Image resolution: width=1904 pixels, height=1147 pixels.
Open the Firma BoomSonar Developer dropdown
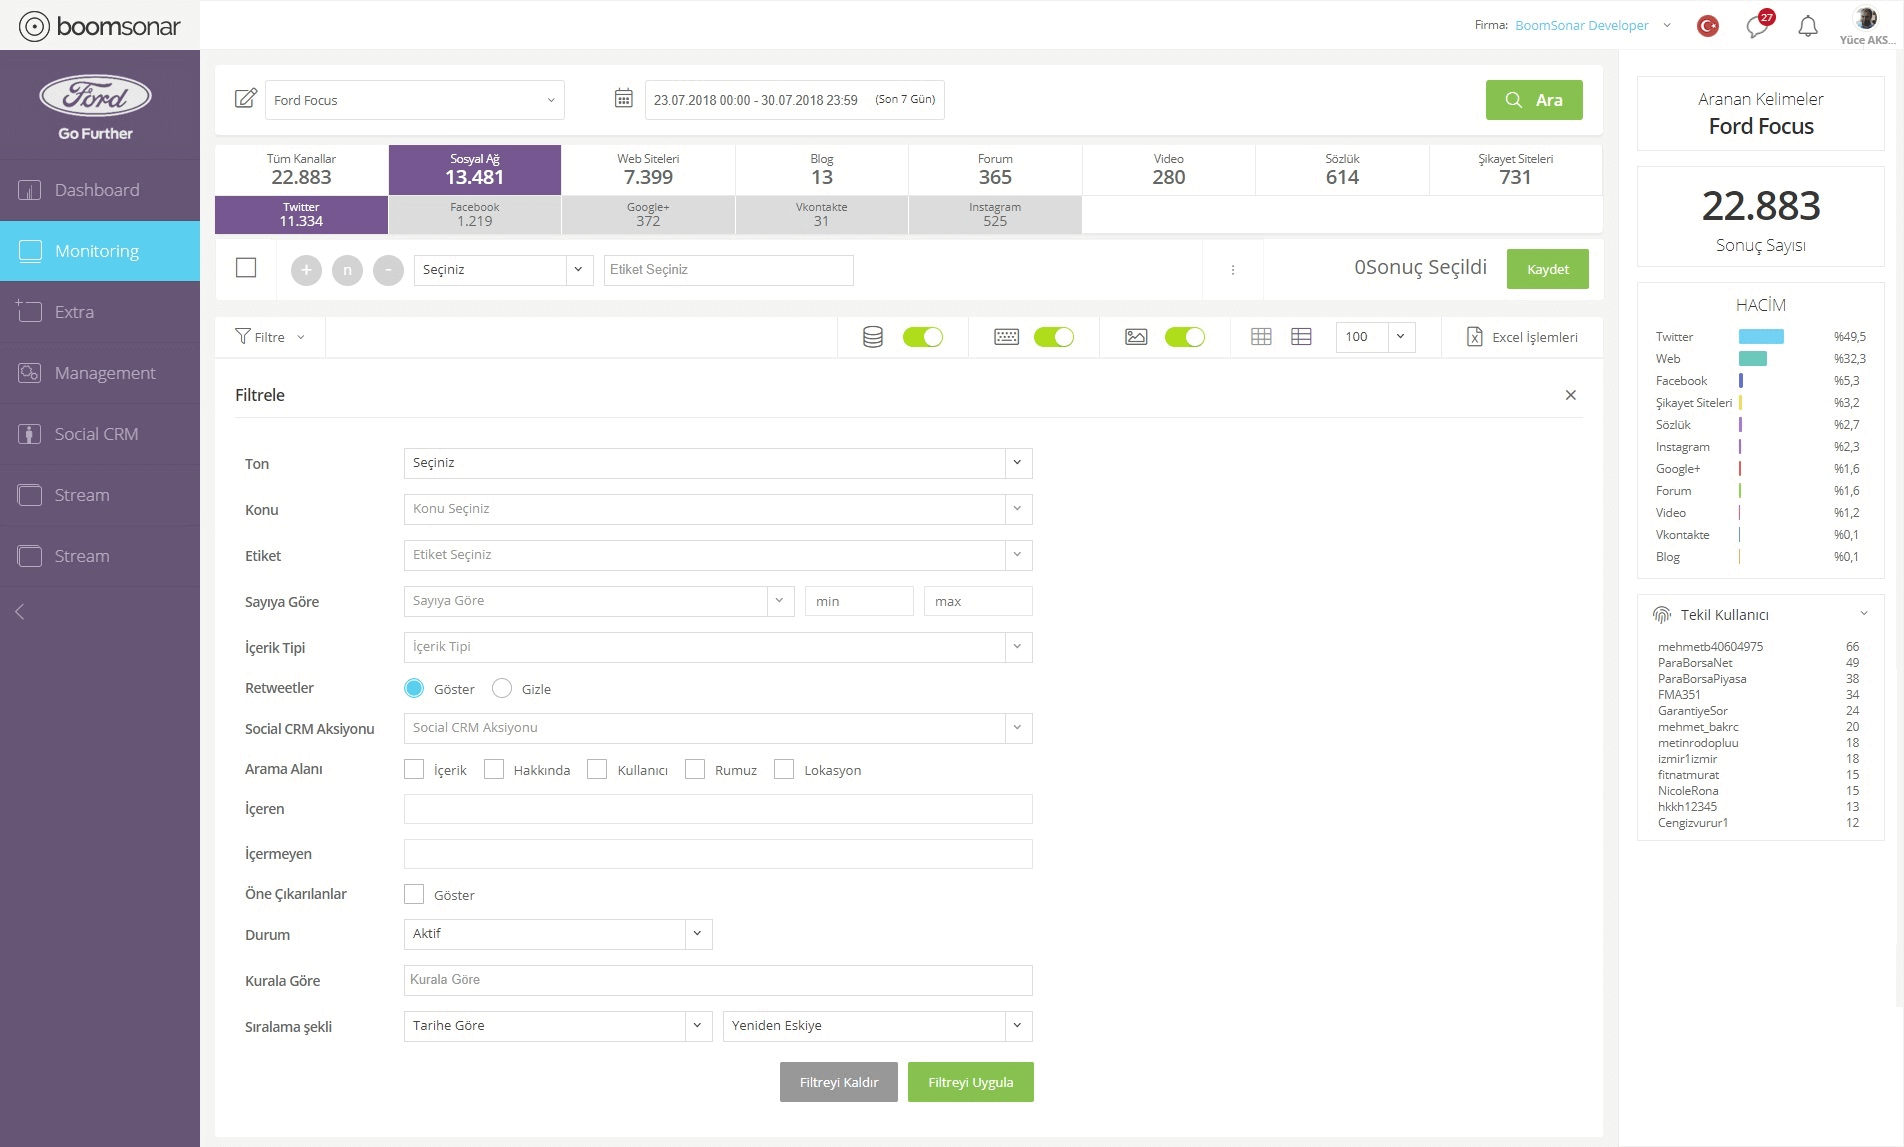[x=1593, y=26]
